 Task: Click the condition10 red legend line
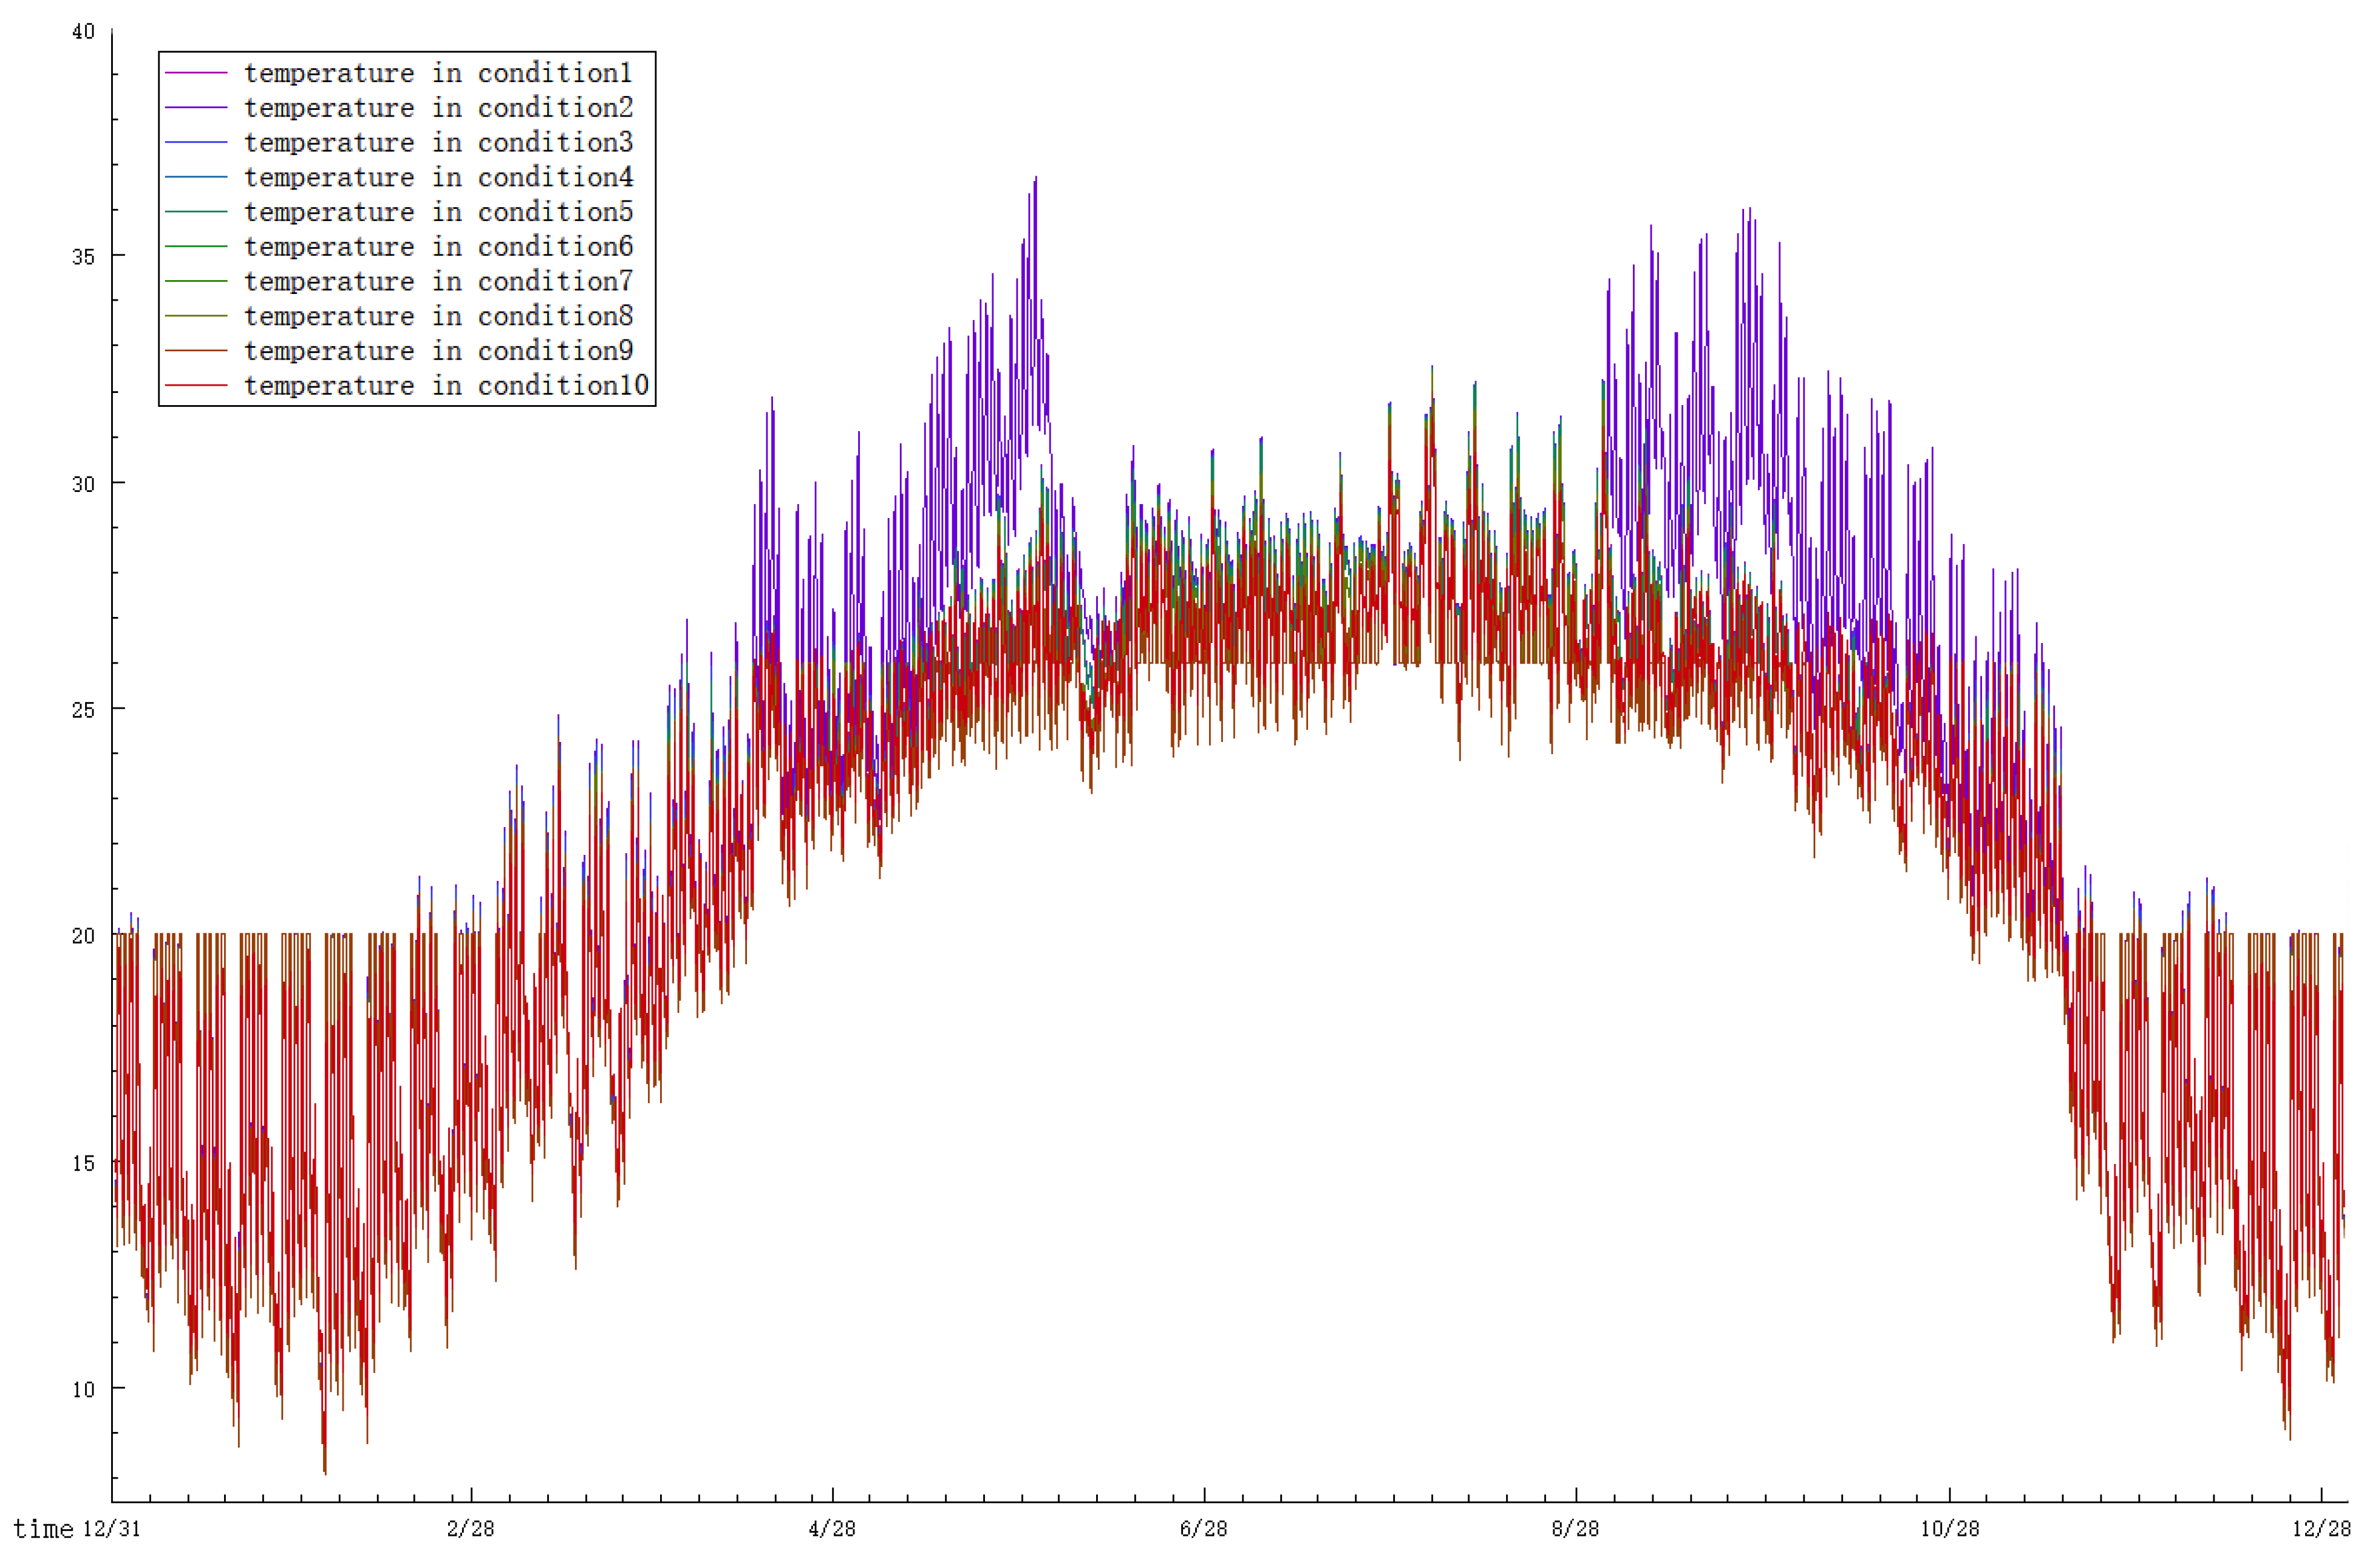pyautogui.click(x=196, y=386)
